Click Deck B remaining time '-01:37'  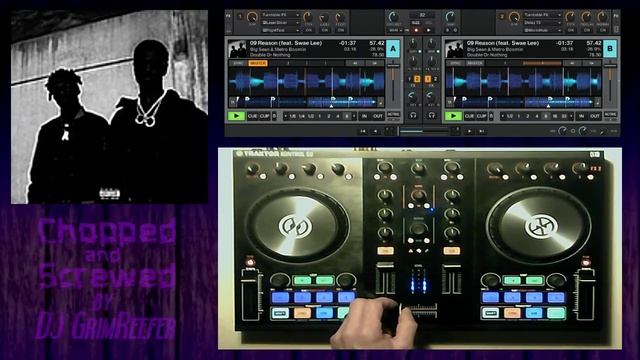564,43
